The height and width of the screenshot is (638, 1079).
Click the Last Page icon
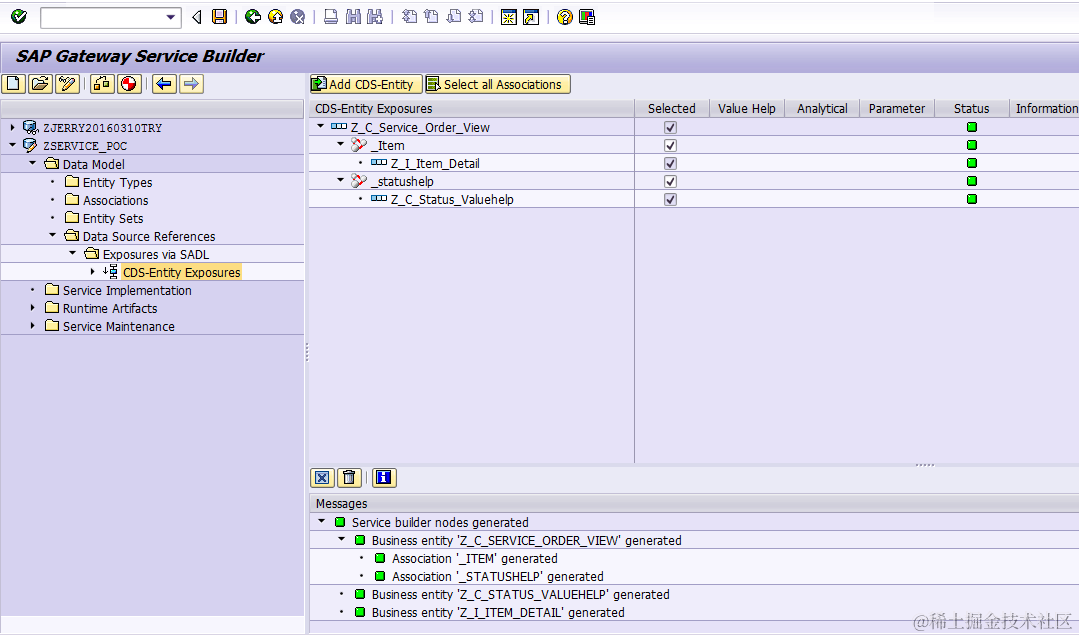click(x=476, y=17)
